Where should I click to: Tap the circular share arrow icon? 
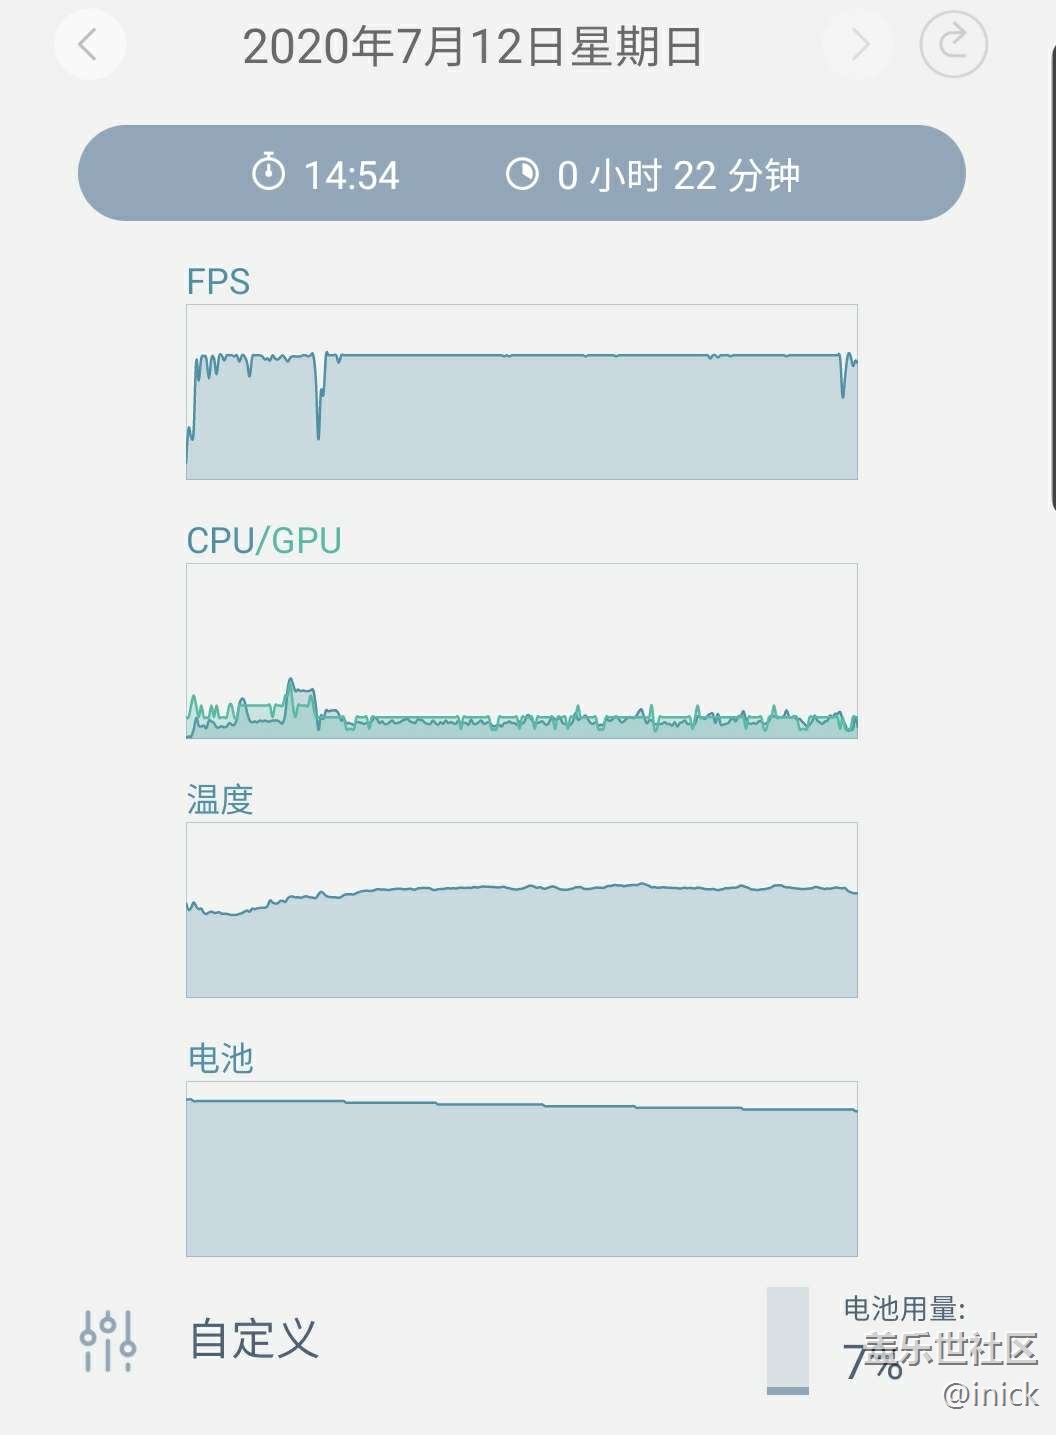(953, 44)
